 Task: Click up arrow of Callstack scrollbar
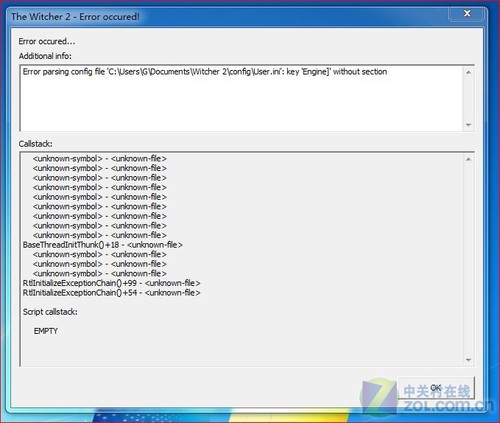coord(468,159)
